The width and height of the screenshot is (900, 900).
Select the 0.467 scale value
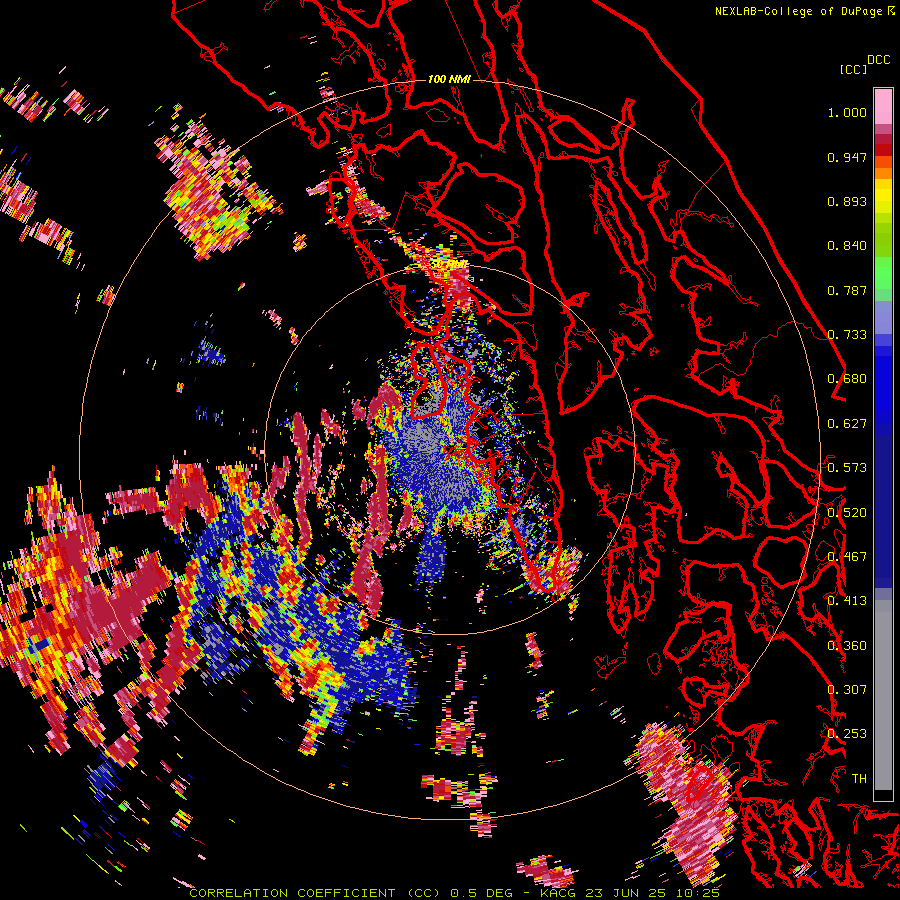coord(847,557)
